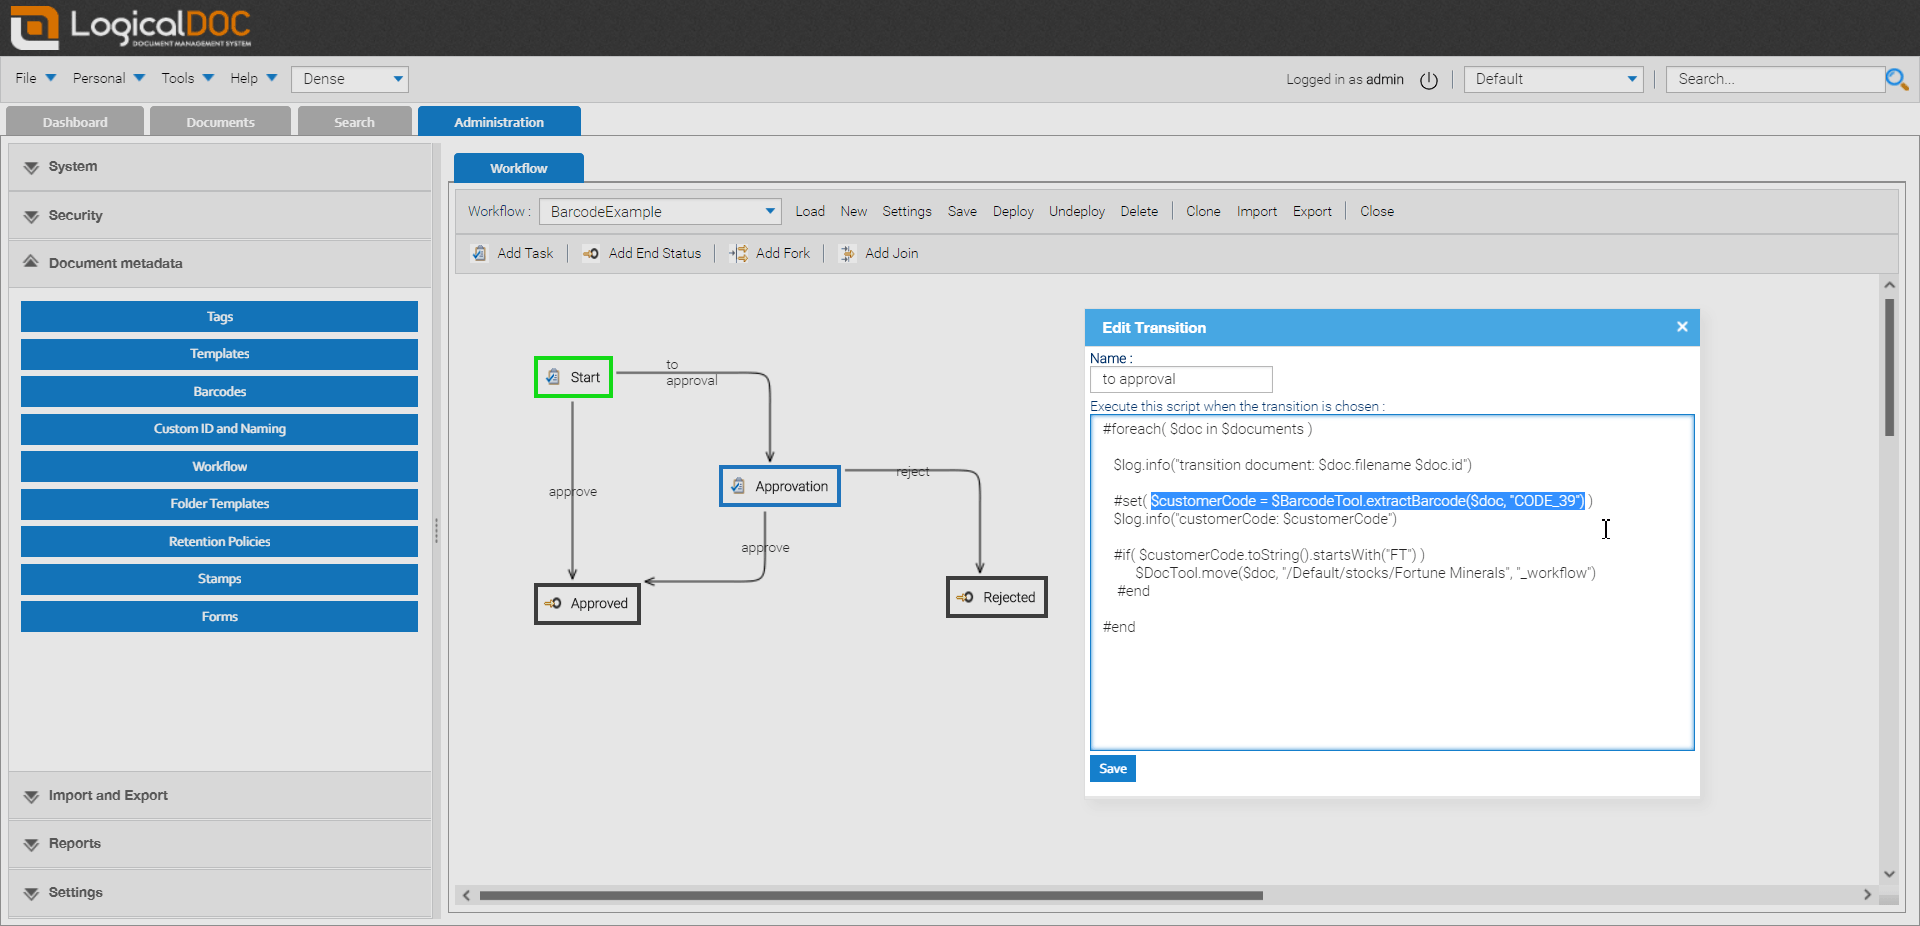Switch to the Documents tab
The width and height of the screenshot is (1920, 926).
pyautogui.click(x=220, y=122)
